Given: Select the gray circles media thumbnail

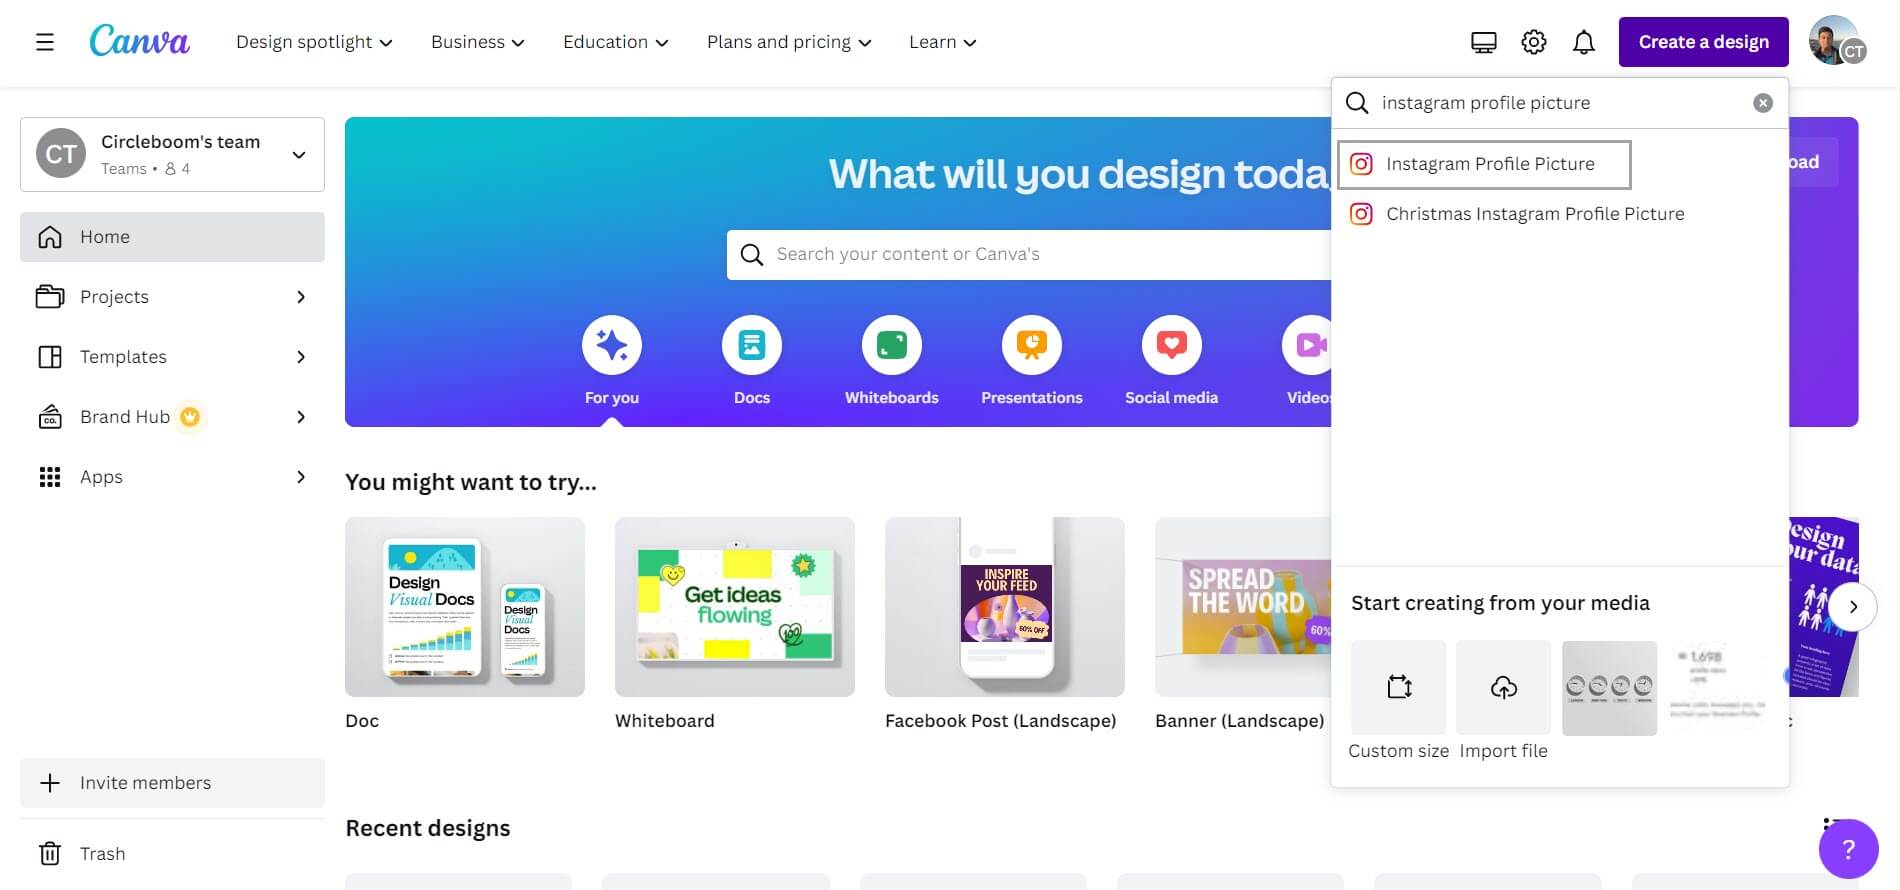Looking at the screenshot, I should tap(1609, 688).
